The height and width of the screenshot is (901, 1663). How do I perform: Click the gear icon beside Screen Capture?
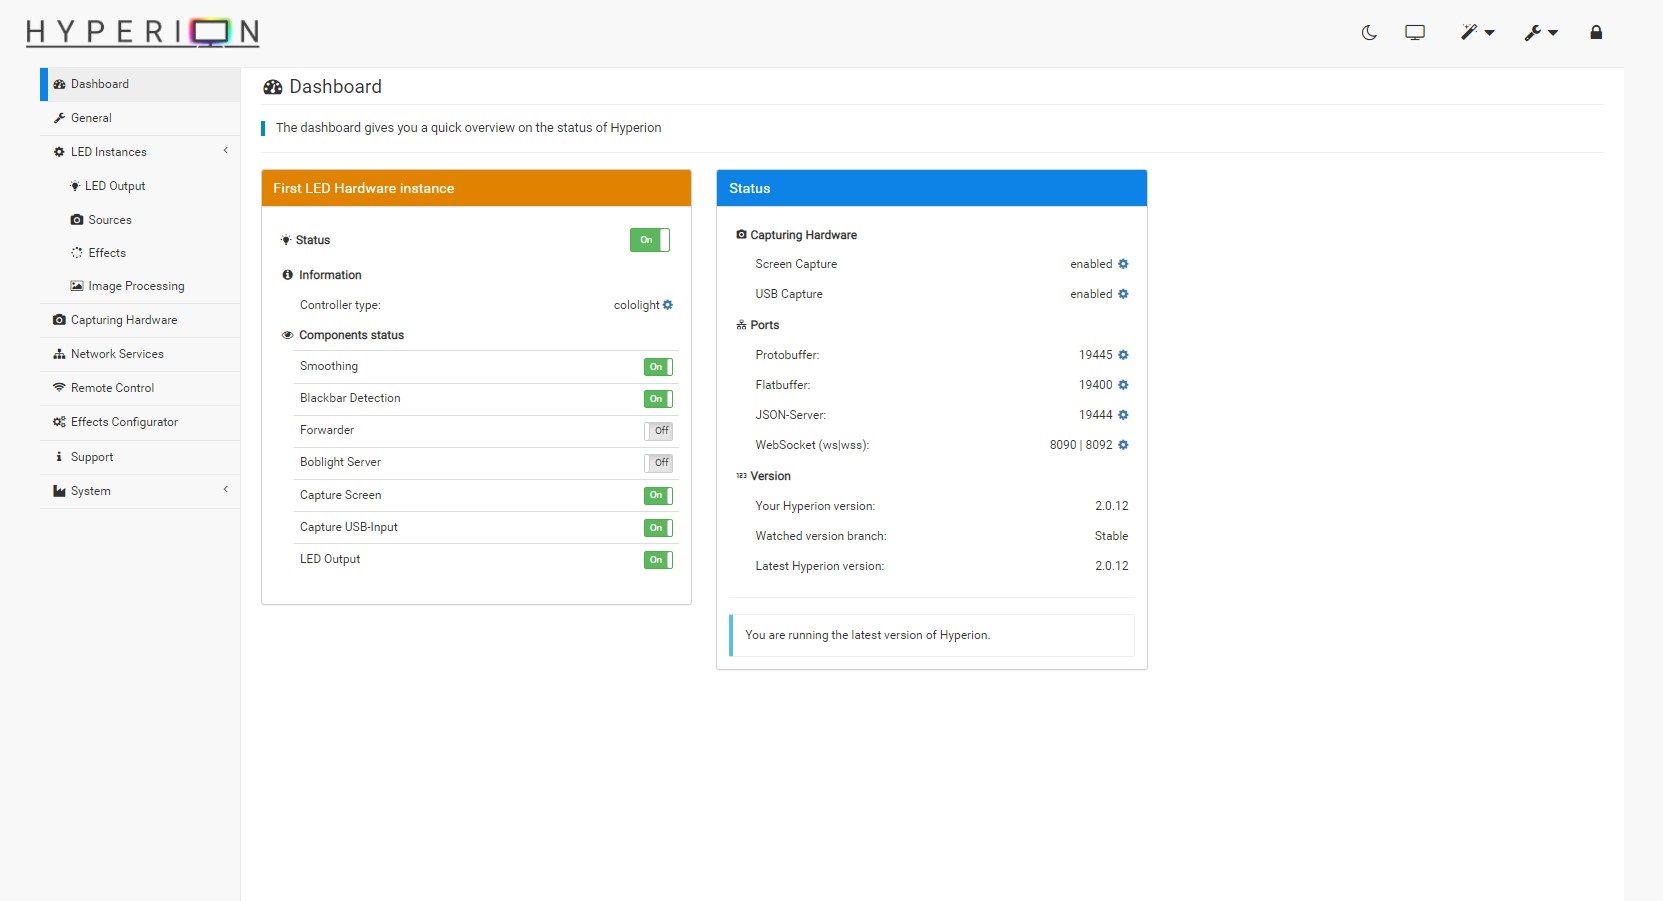click(1123, 264)
